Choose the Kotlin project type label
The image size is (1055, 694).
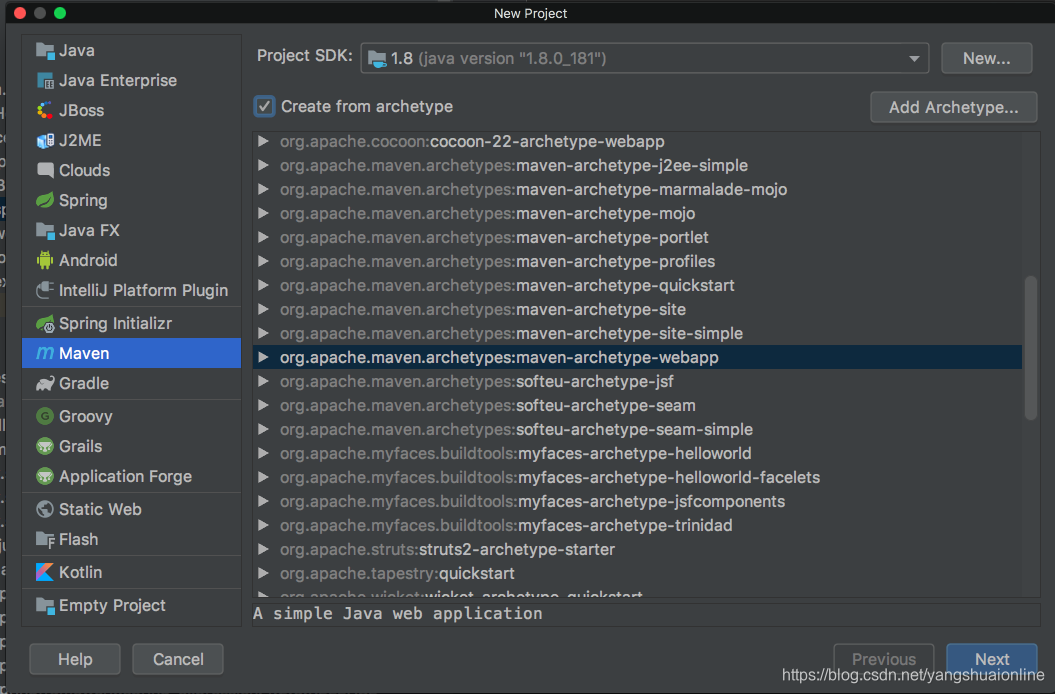[81, 572]
